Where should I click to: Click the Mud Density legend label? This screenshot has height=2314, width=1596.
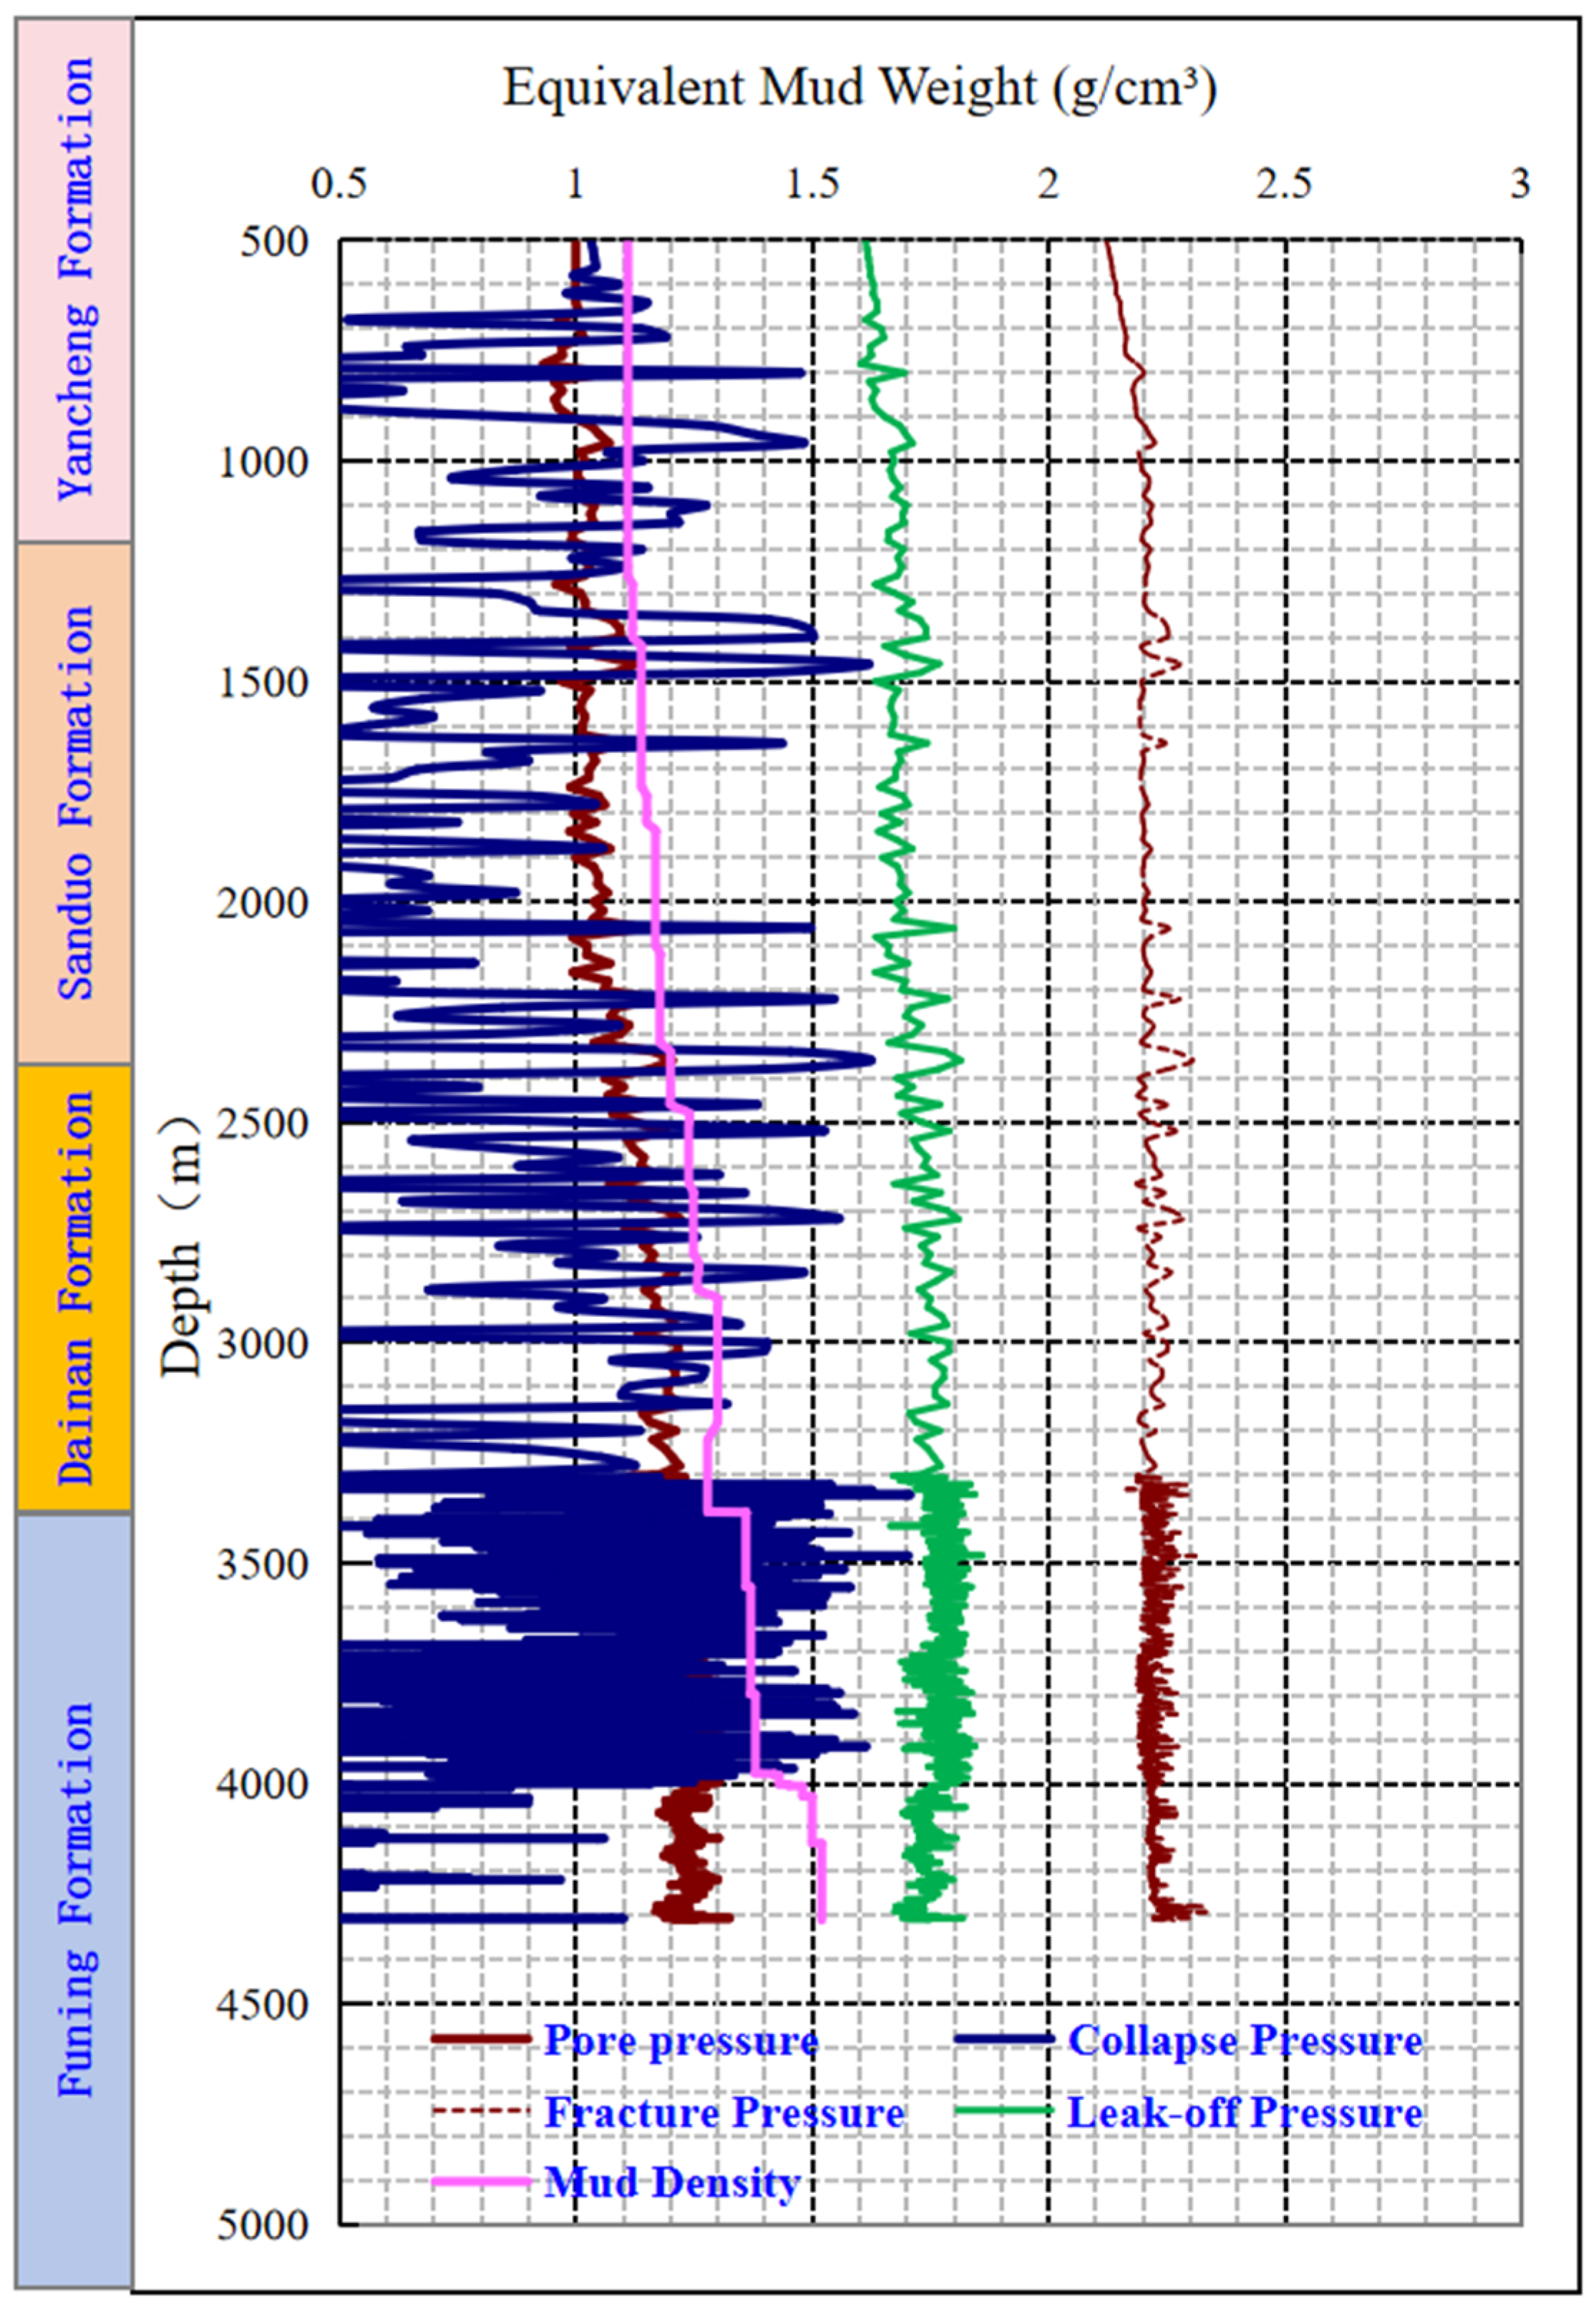(672, 2182)
